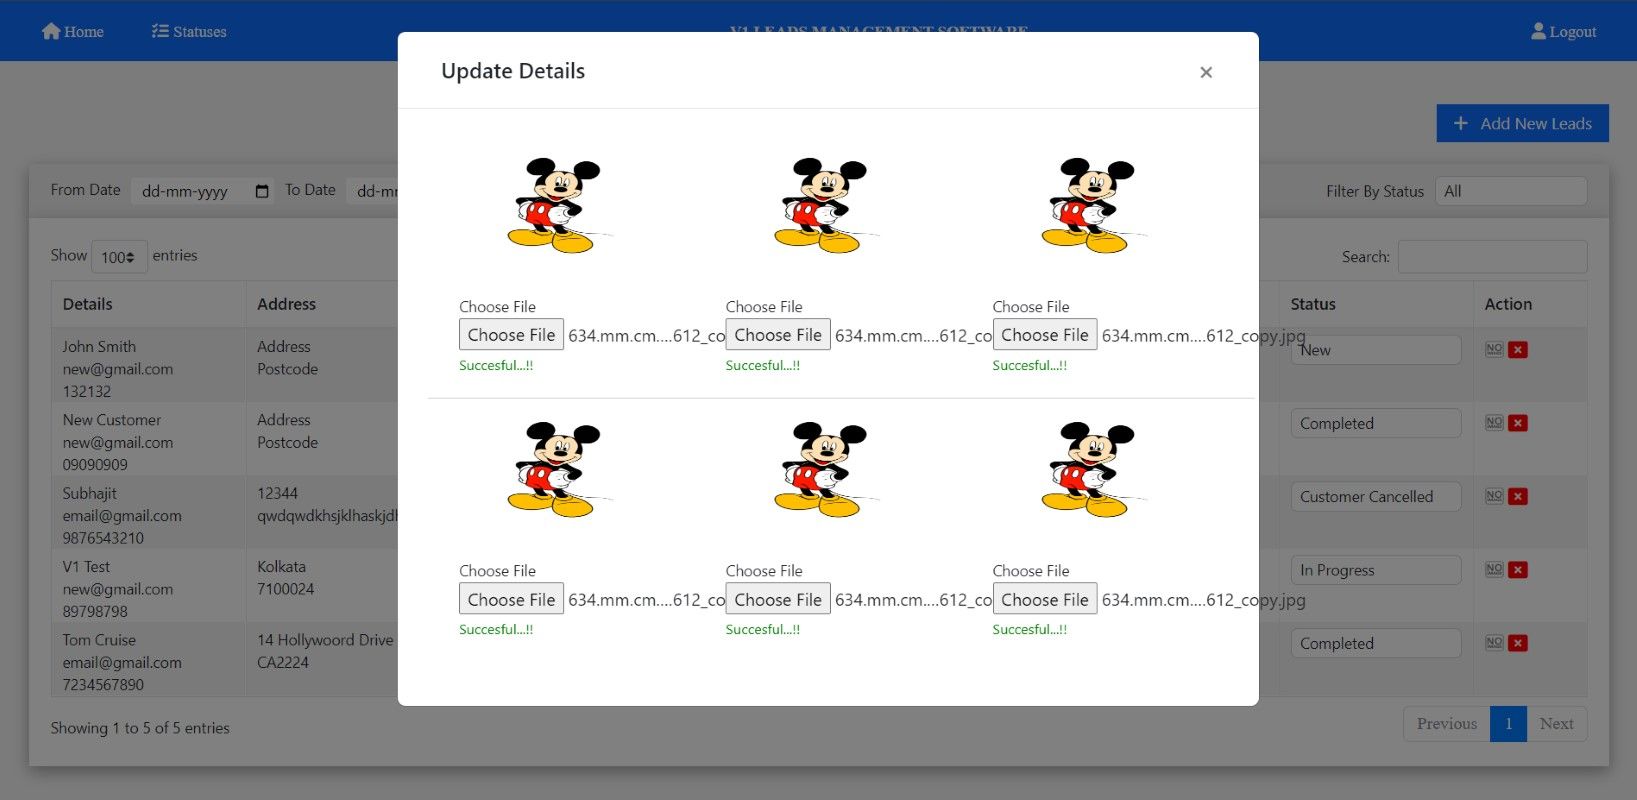This screenshot has height=800, width=1637.
Task: Select the bottom-right Mickey Mouse image
Action: 1092,469
